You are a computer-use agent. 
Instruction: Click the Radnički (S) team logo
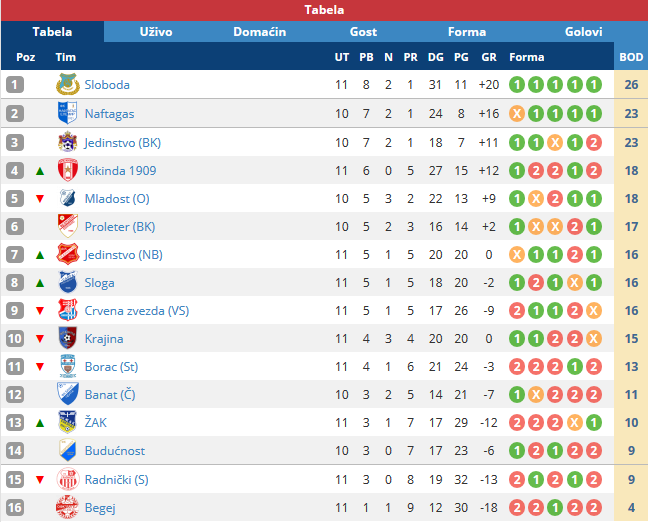pyautogui.click(x=68, y=479)
